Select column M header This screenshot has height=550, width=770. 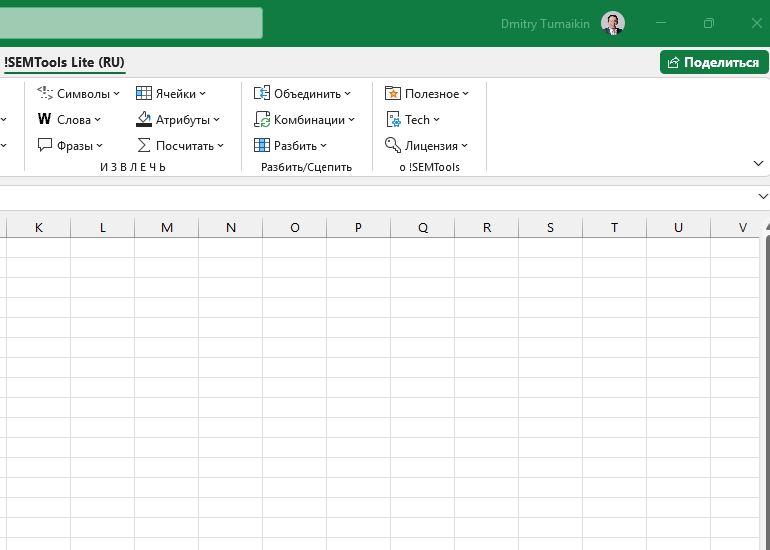click(x=166, y=227)
